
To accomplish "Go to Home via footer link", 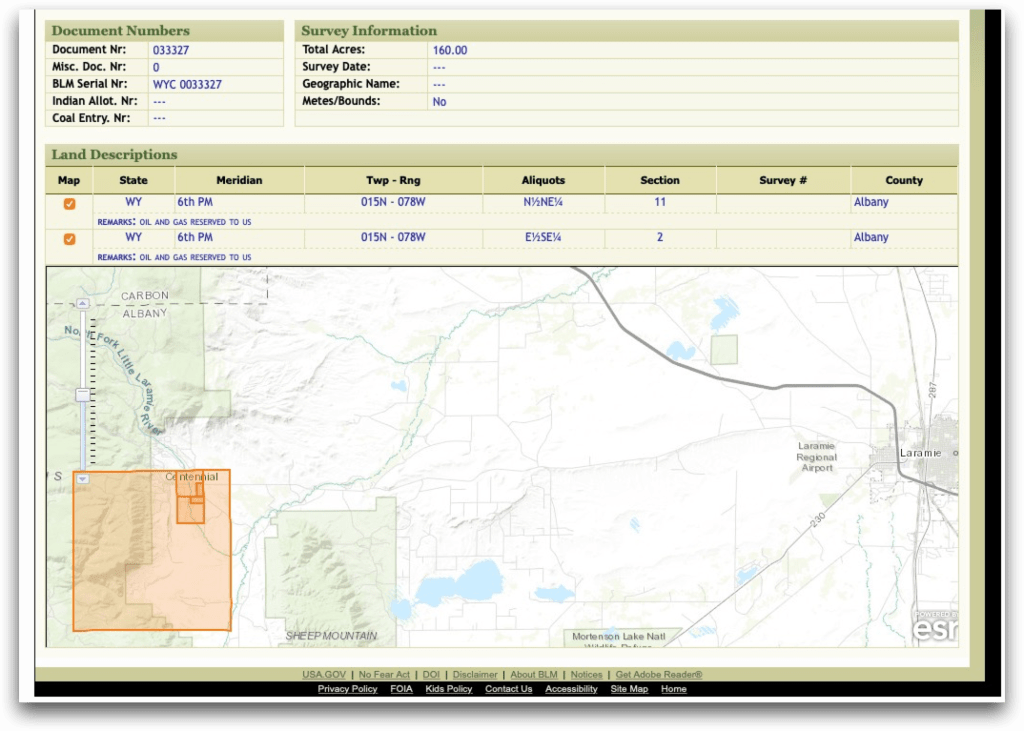I will tap(673, 689).
